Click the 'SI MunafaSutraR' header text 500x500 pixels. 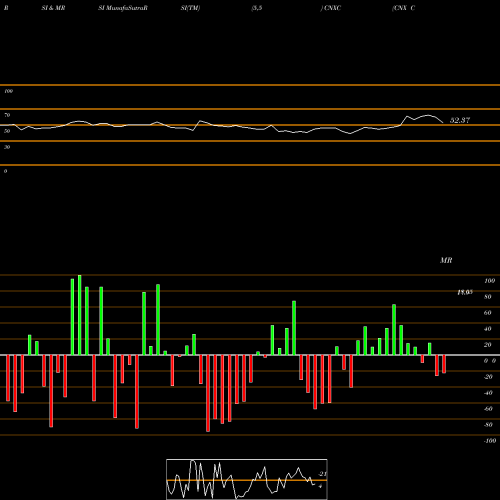point(123,8)
